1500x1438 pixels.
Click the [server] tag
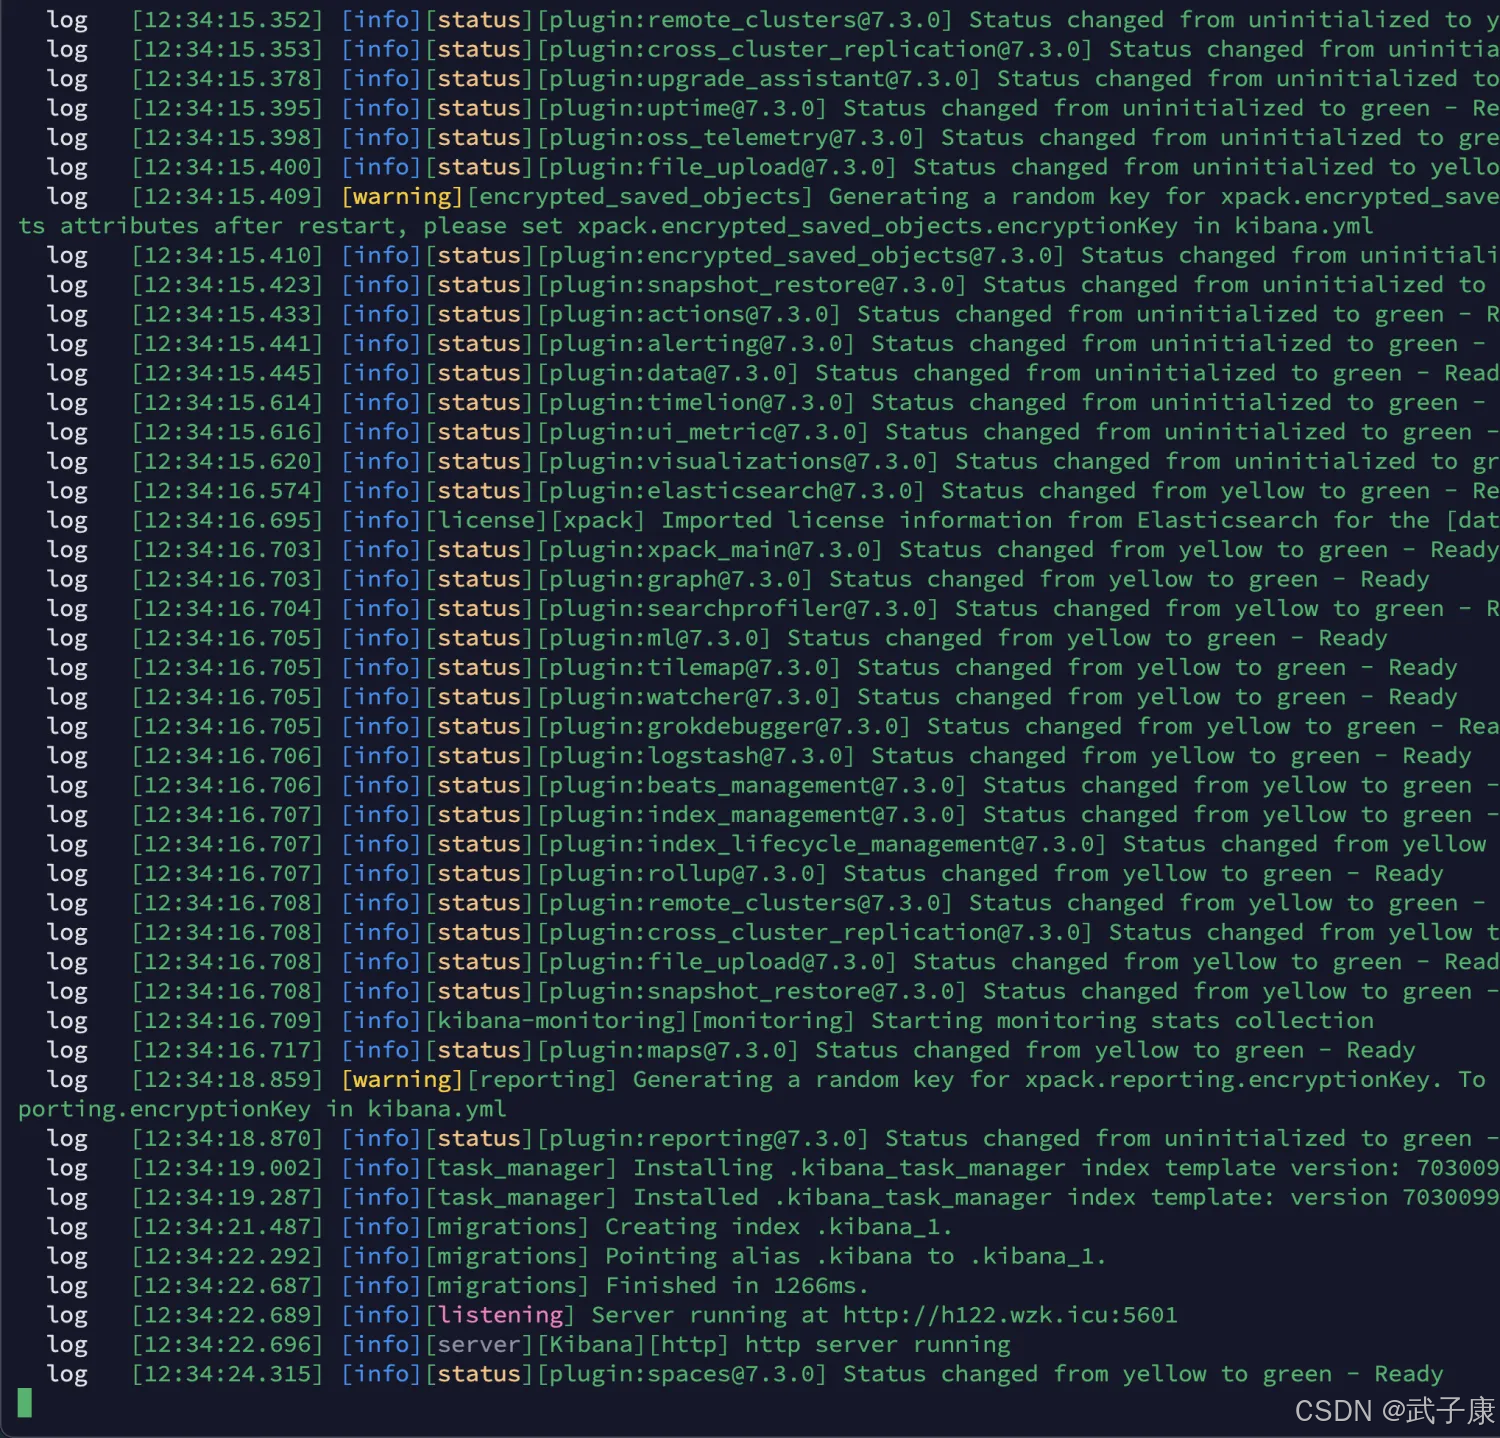[x=481, y=1345]
